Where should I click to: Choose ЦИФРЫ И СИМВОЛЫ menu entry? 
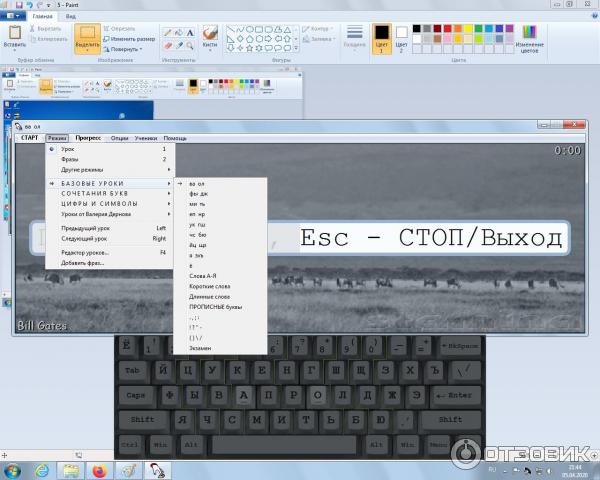click(x=110, y=204)
